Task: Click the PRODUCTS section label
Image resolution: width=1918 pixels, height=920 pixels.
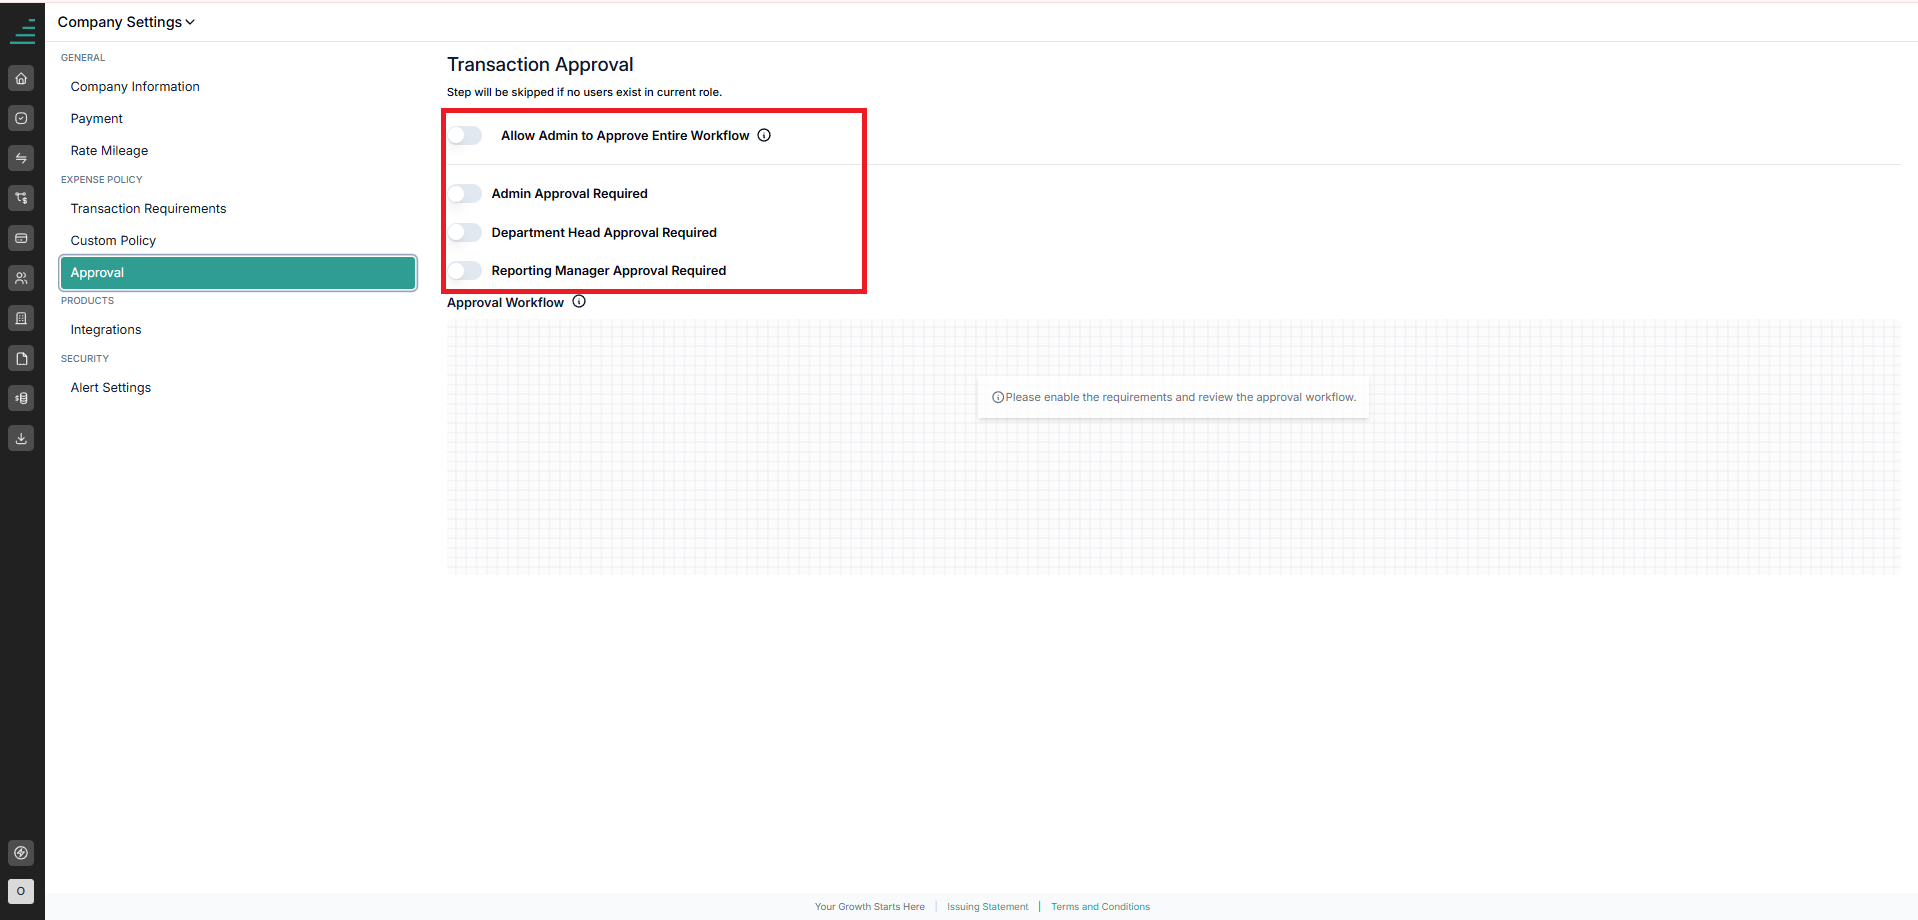Action: 87,301
